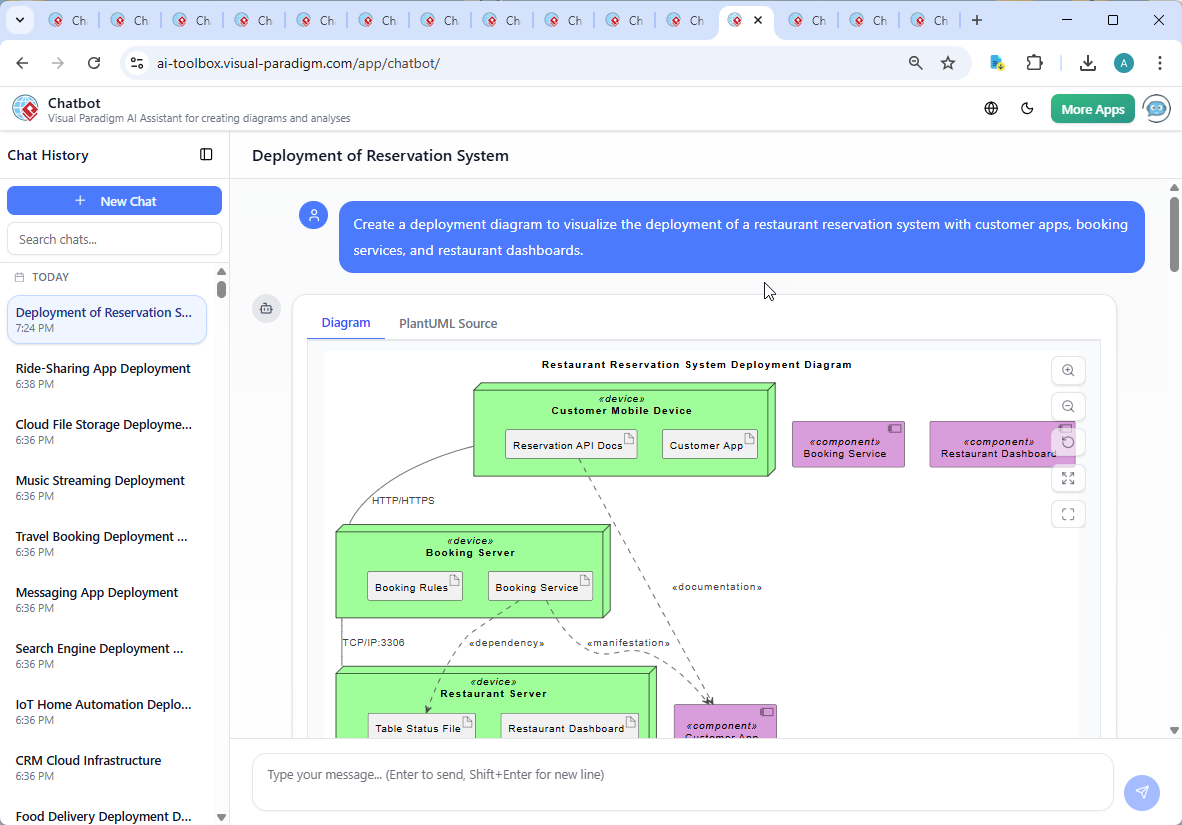Zoom out of the deployment diagram
1182x825 pixels.
pyautogui.click(x=1068, y=406)
